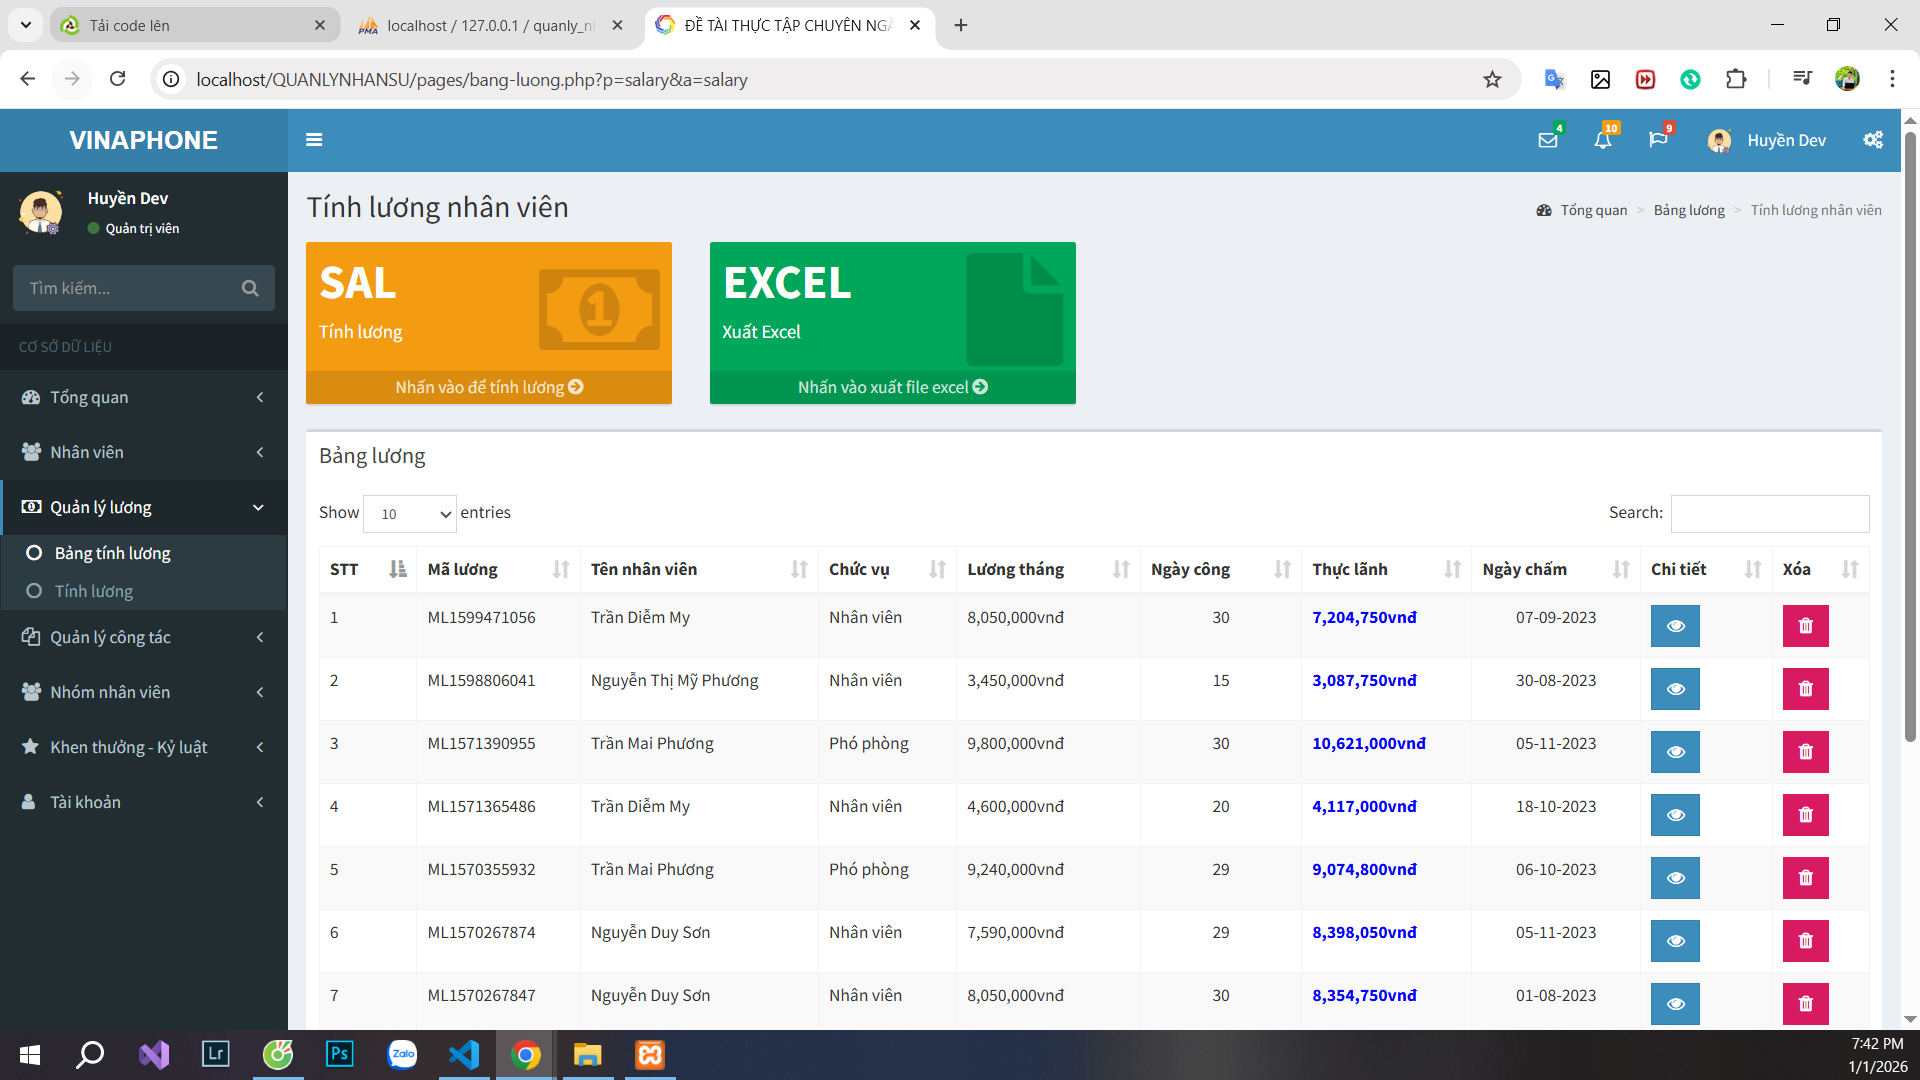Sort table by Lương tháng column
This screenshot has height=1080, width=1920.
(1048, 569)
